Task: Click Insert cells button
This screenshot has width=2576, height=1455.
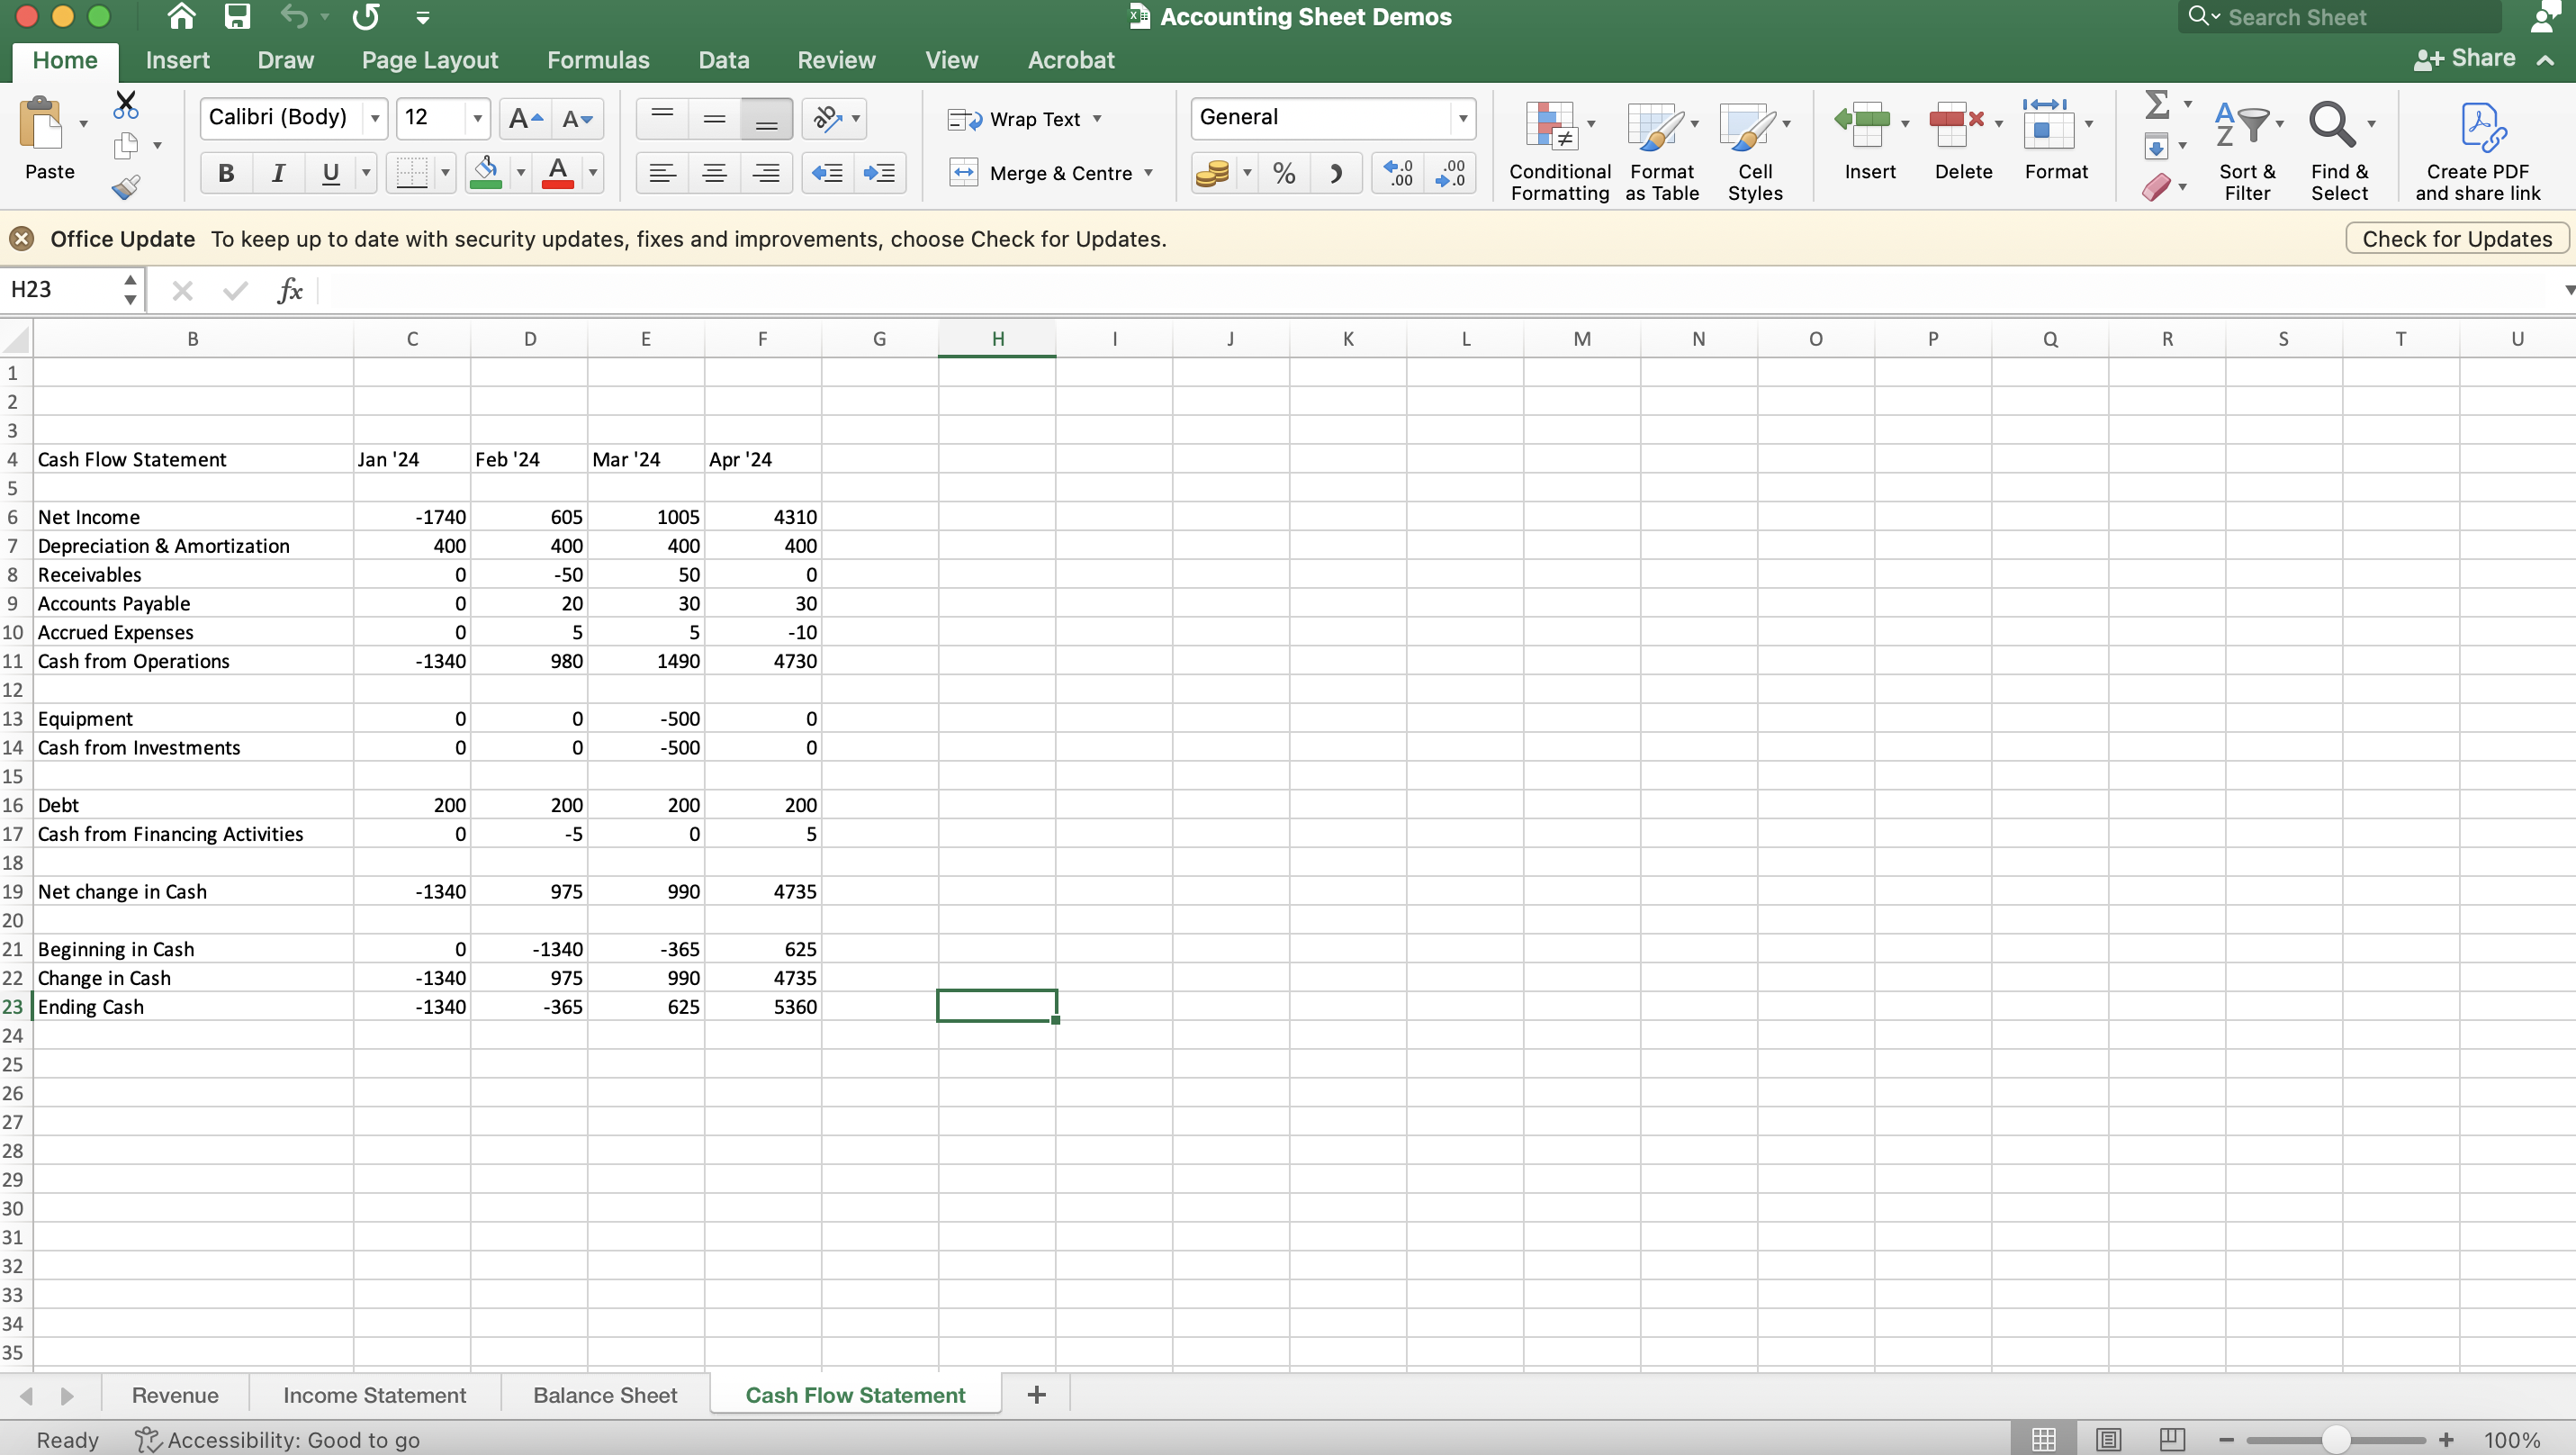Action: click(x=1869, y=142)
